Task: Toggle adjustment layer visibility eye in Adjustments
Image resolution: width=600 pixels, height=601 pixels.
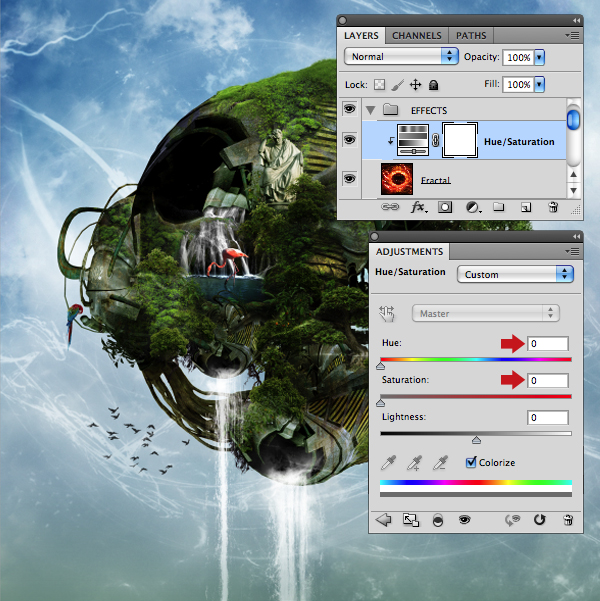Action: (x=465, y=519)
